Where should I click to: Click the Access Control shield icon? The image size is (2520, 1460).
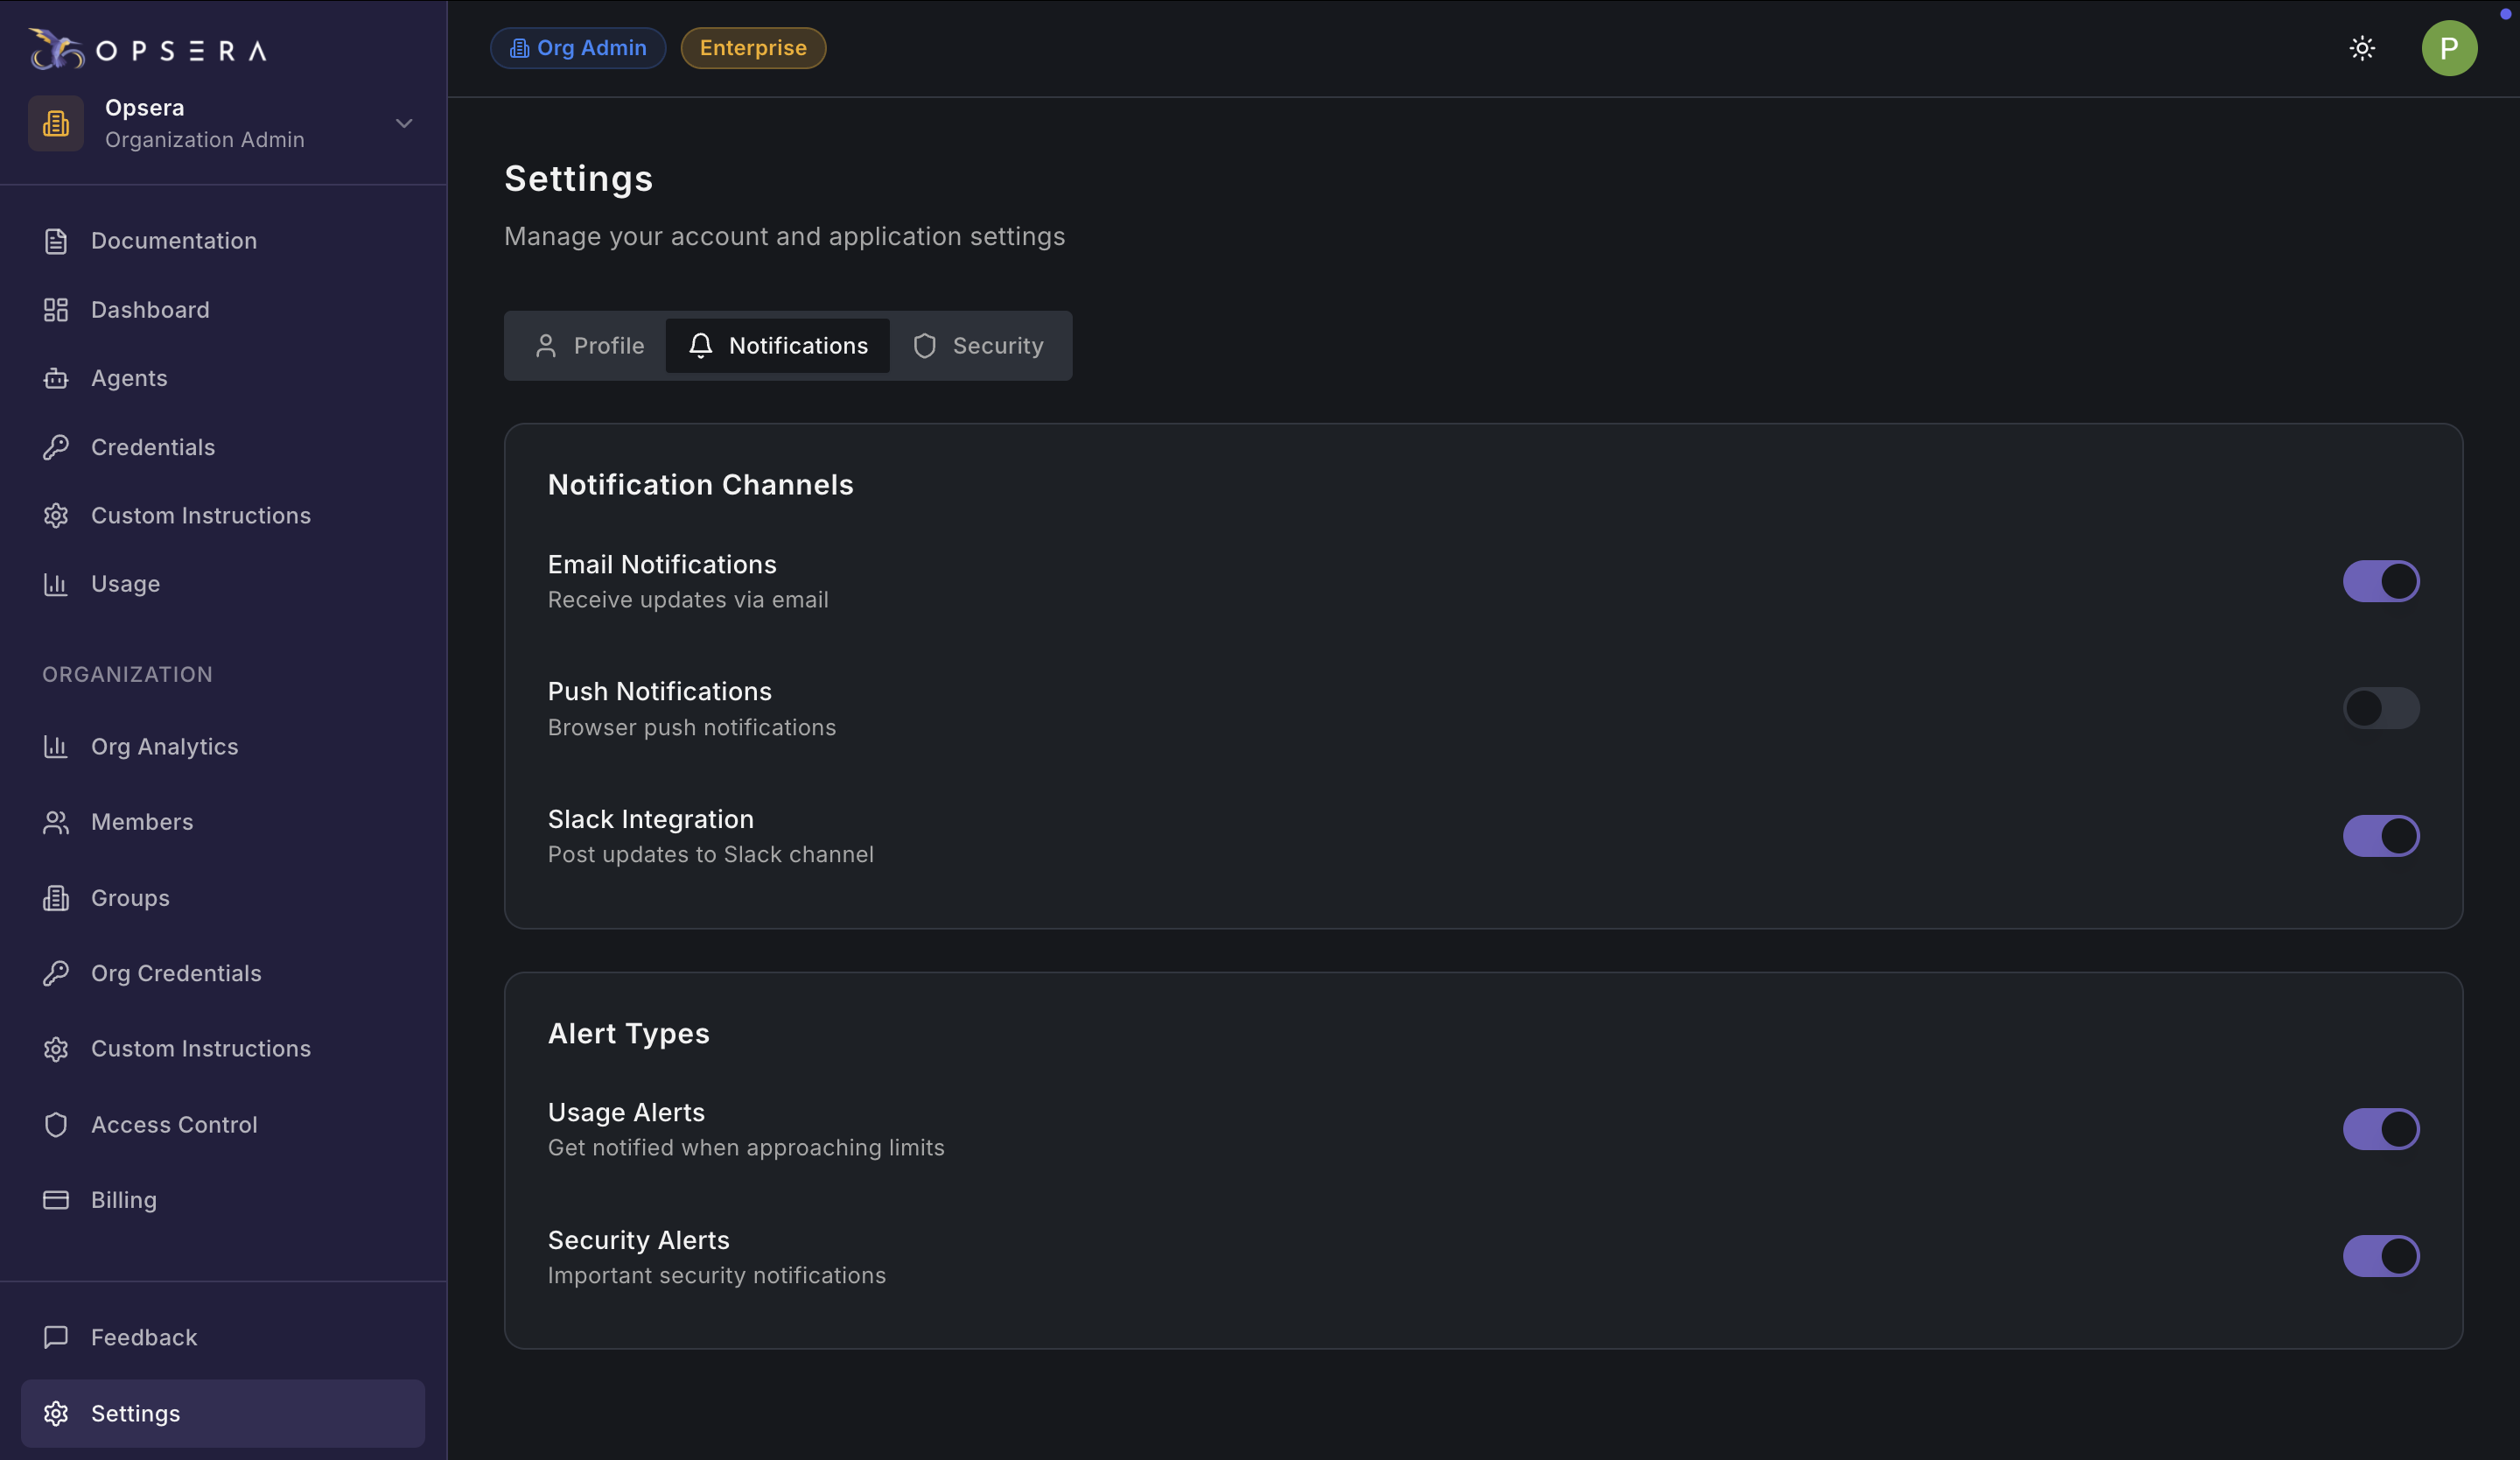[x=56, y=1125]
